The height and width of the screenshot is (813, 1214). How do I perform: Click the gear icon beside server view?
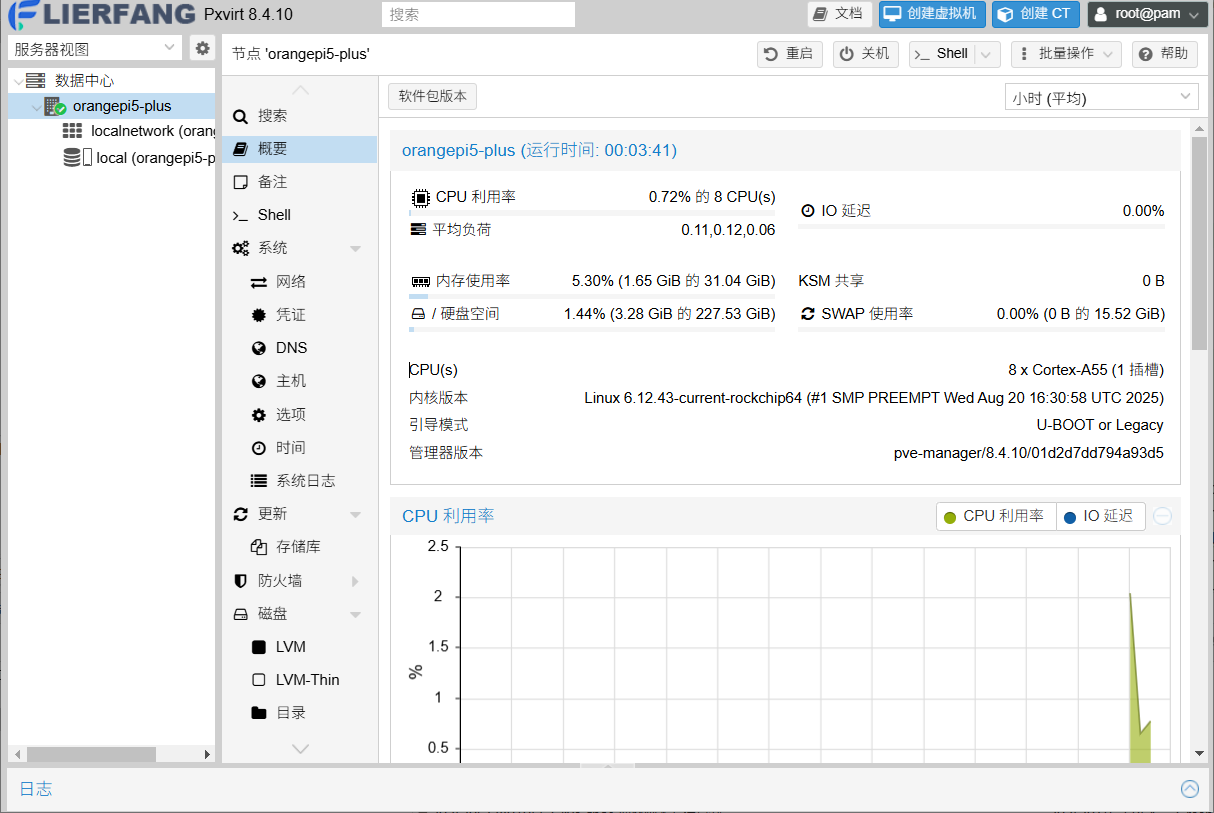202,48
